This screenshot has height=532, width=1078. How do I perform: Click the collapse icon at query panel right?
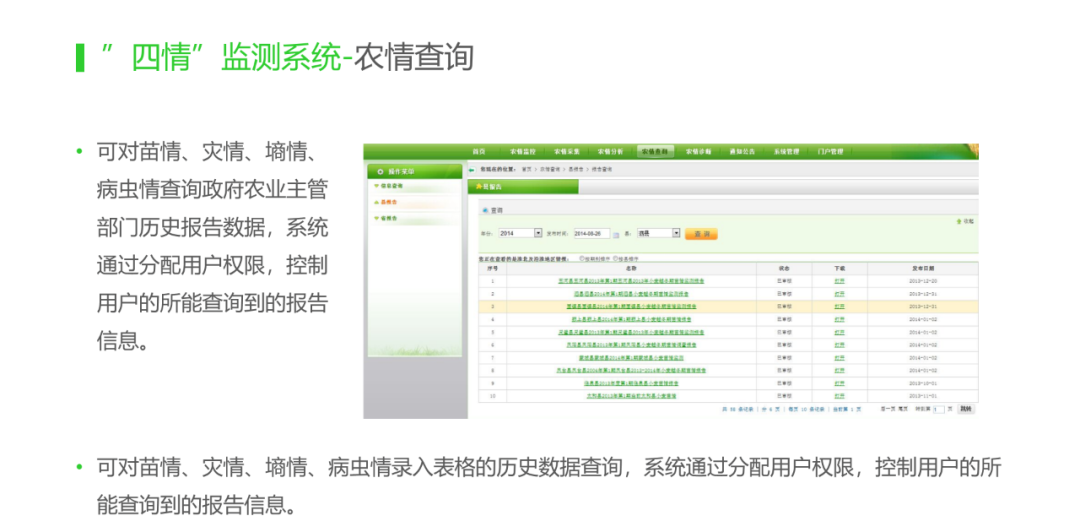pyautogui.click(x=960, y=221)
